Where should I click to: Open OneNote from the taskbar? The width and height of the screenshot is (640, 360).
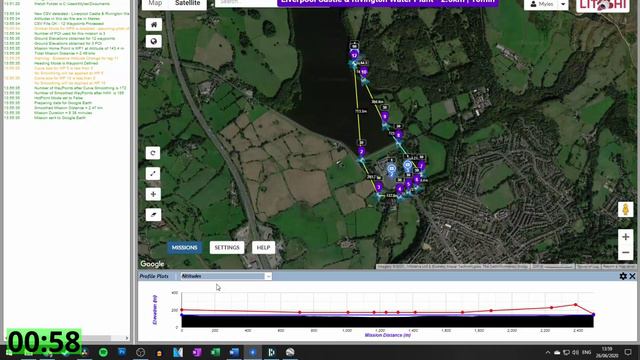tap(197, 352)
